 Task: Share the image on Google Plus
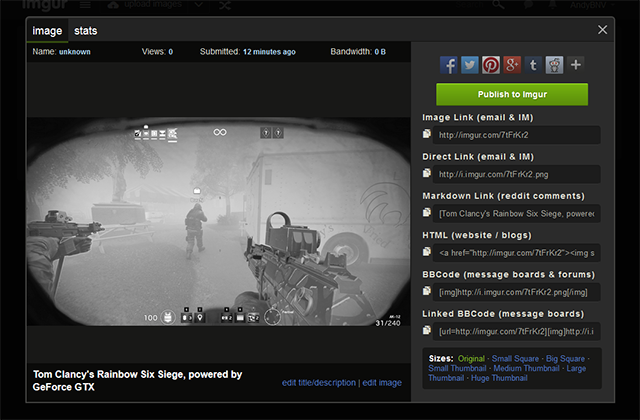click(x=512, y=65)
